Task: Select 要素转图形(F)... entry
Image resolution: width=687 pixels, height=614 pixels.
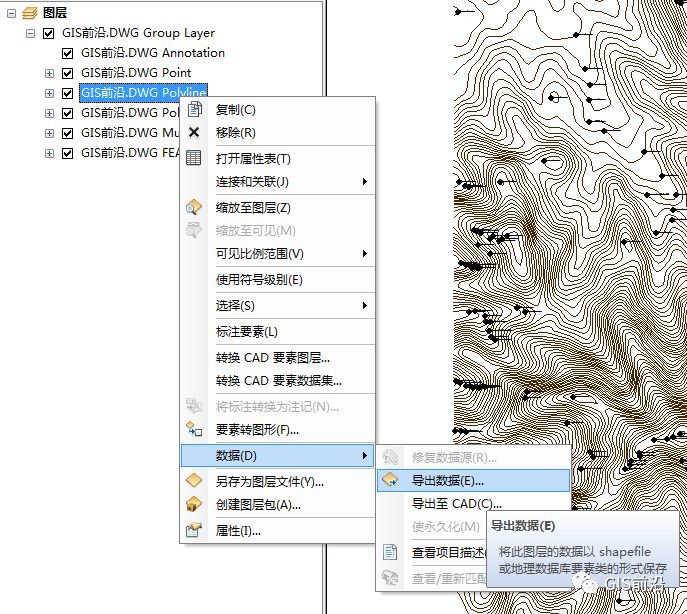Action: [x=278, y=430]
